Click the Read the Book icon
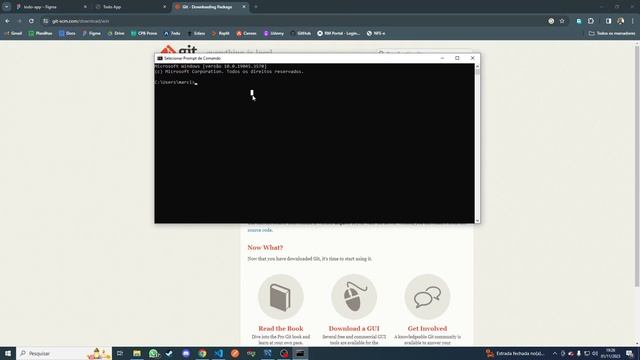Viewport: 640px width, 360px height. coord(281,297)
